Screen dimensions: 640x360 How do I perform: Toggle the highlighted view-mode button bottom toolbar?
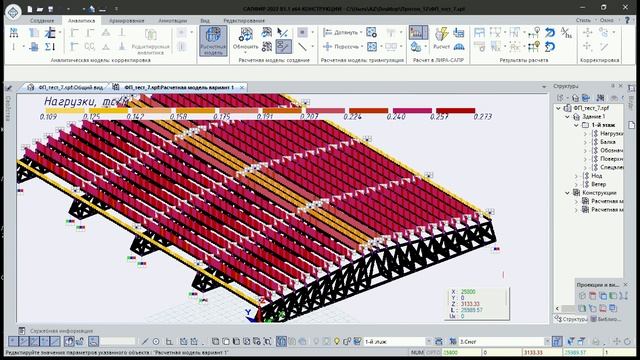[281, 341]
